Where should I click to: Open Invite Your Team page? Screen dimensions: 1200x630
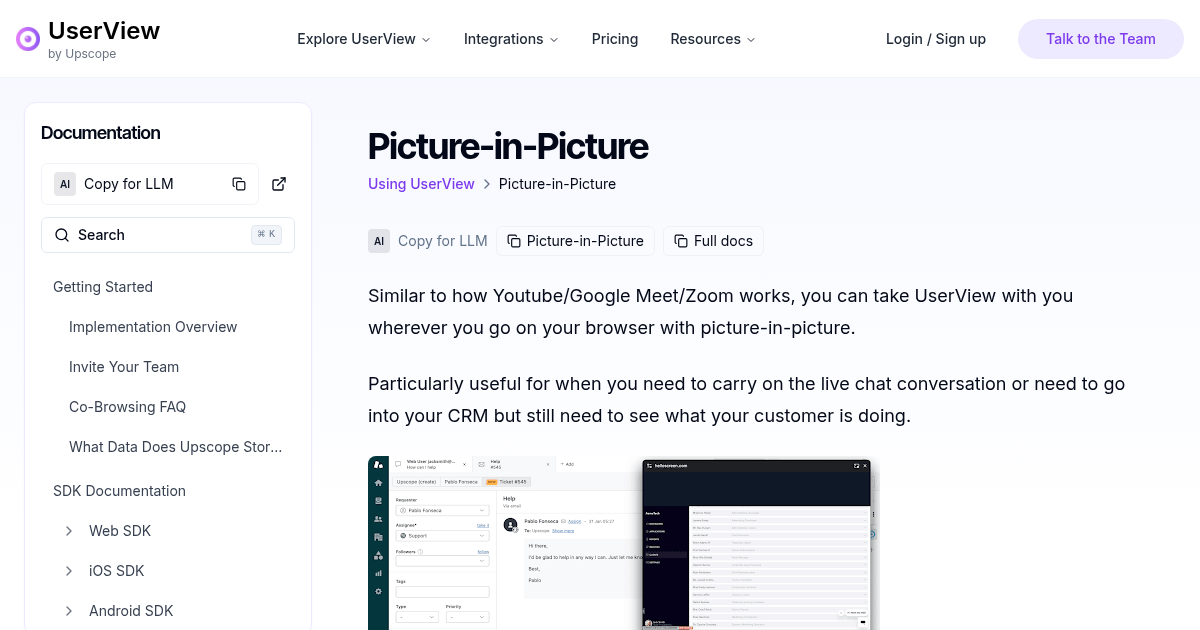pos(124,367)
